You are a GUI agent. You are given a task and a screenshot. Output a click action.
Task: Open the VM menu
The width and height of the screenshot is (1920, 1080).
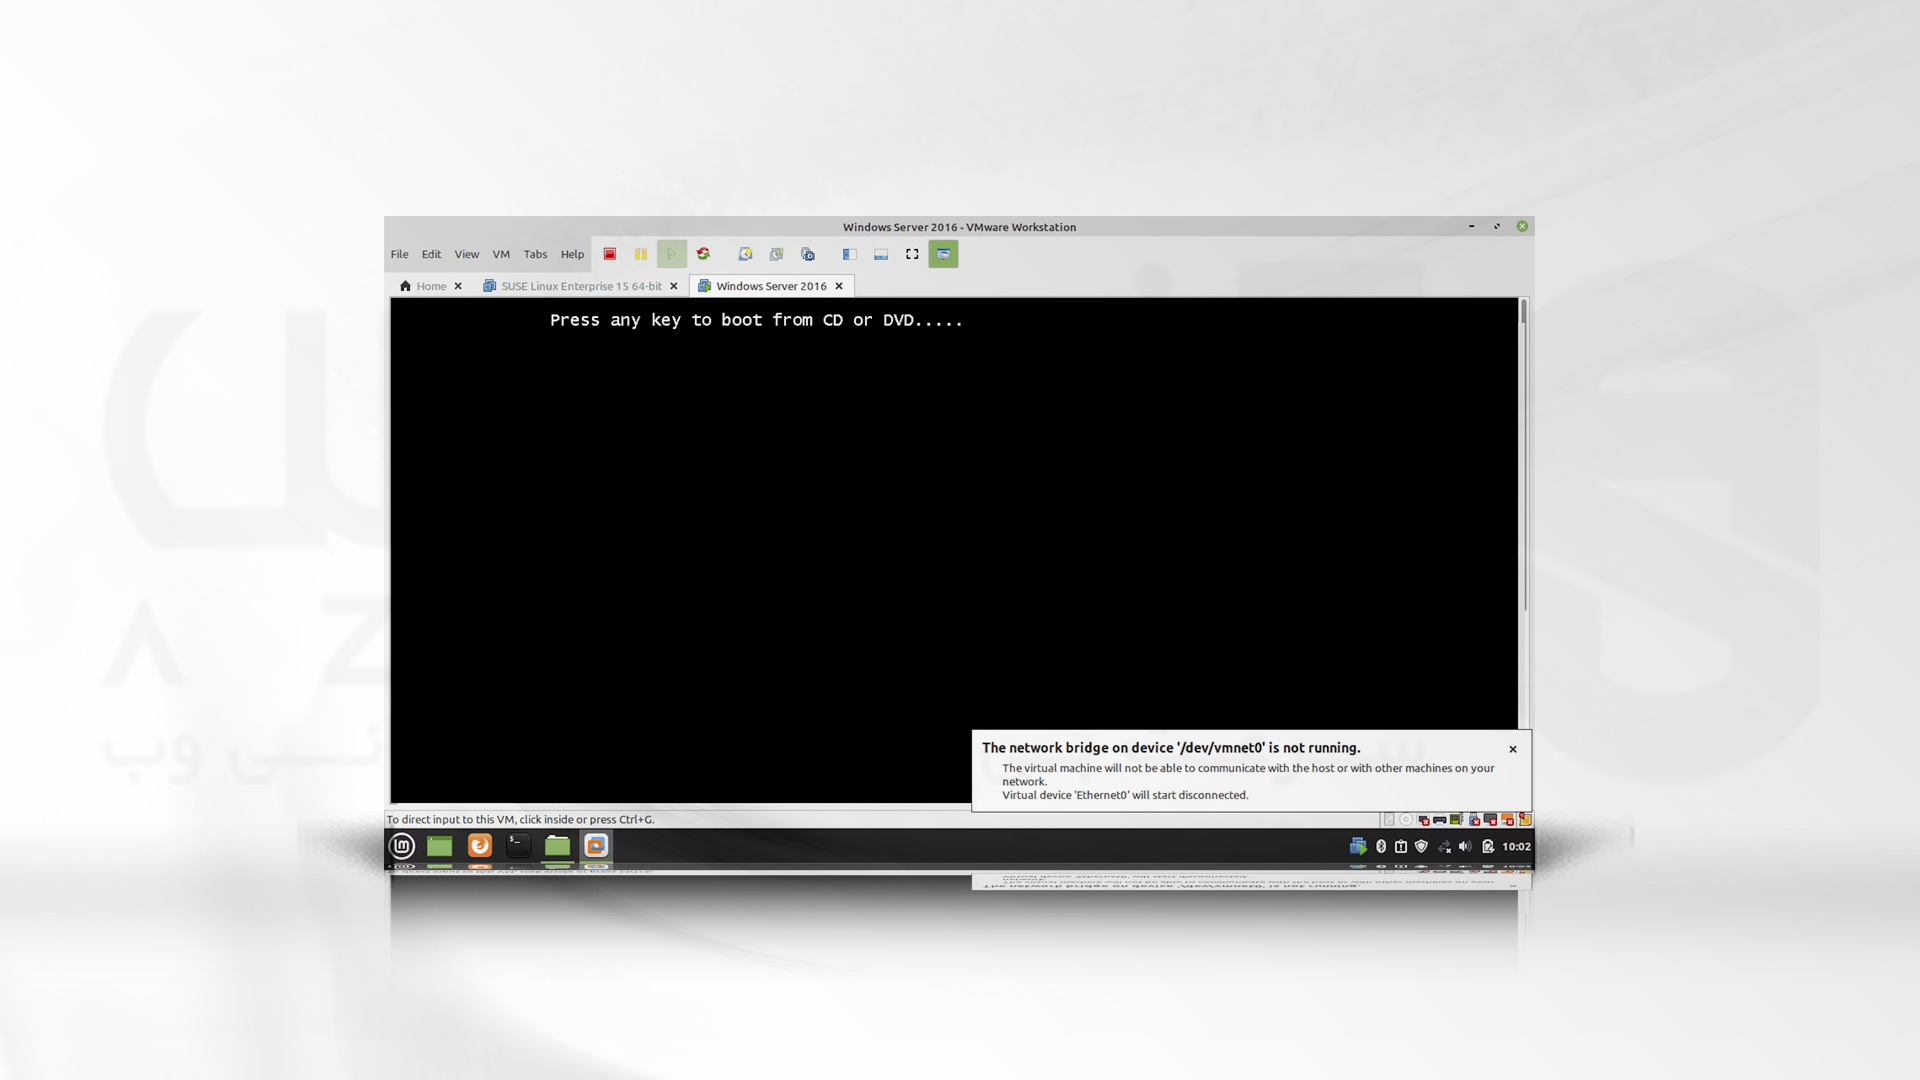point(501,254)
